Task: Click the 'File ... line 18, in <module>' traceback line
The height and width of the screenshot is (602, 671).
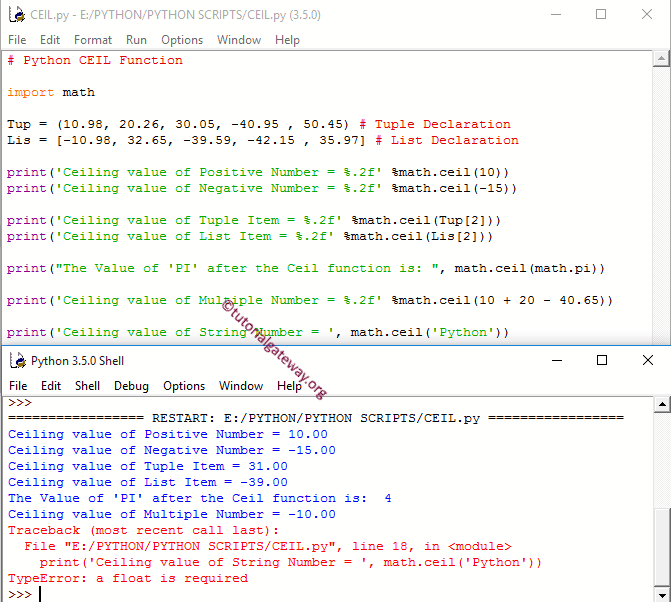Action: (268, 546)
